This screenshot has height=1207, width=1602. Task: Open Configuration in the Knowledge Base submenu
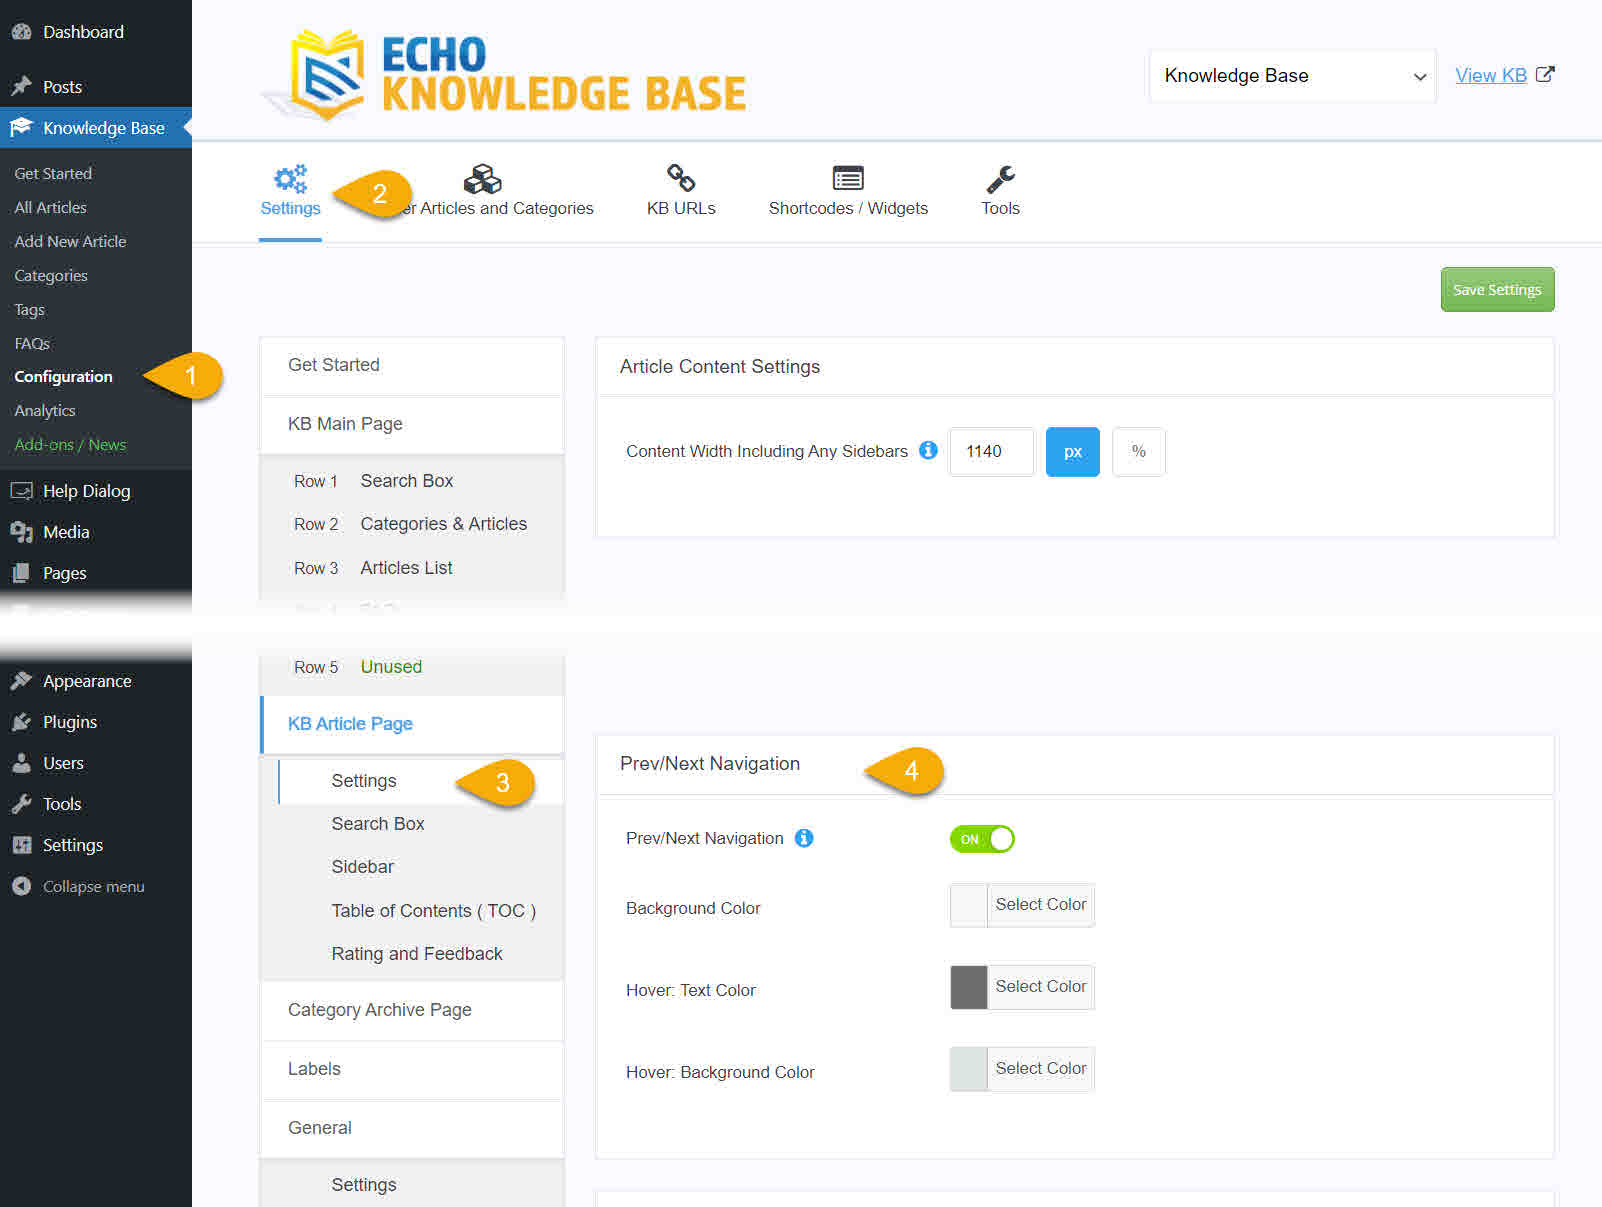tap(63, 377)
